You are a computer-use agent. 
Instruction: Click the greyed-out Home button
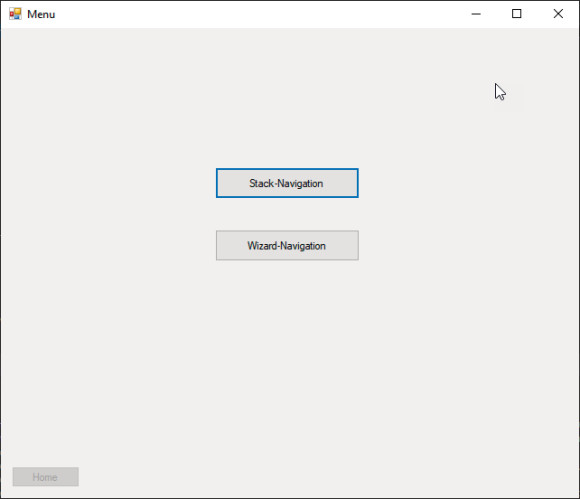[45, 477]
